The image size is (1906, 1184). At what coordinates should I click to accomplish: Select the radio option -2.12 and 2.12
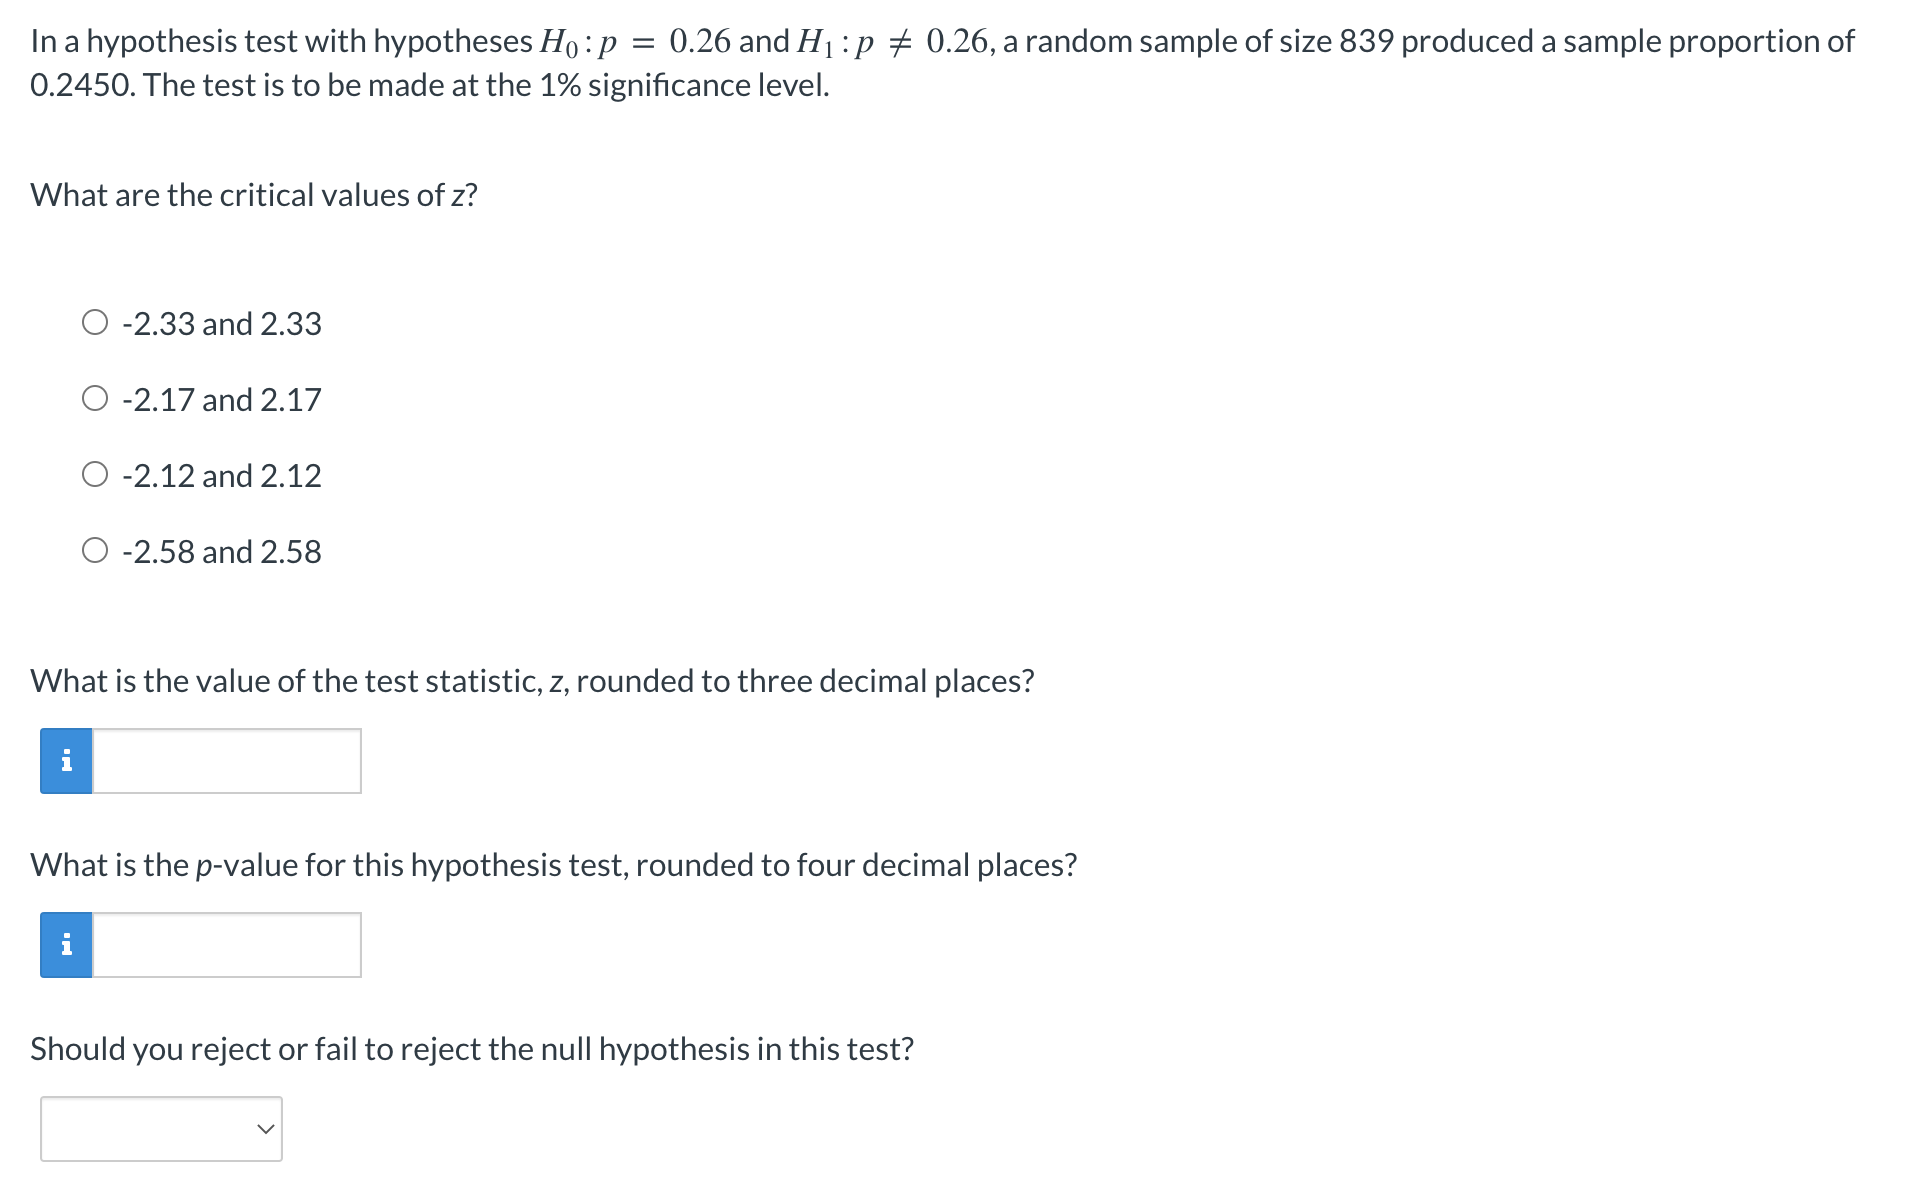click(x=96, y=473)
